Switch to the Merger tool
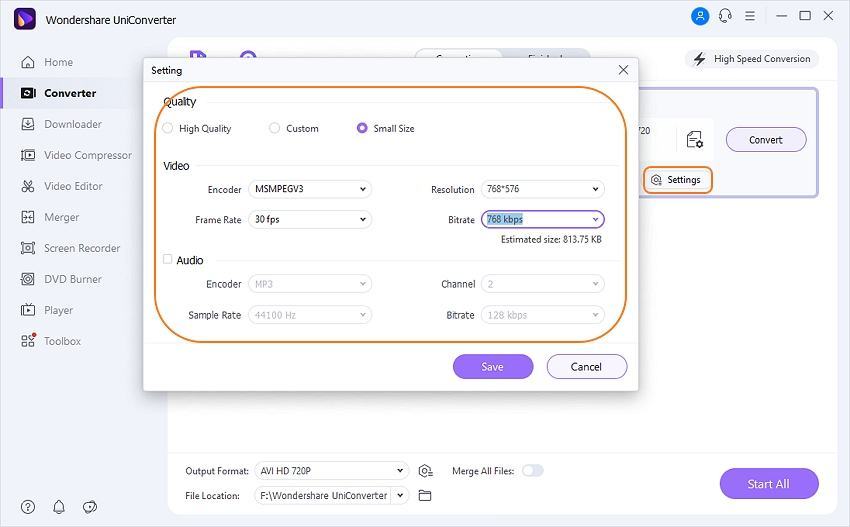 click(61, 217)
